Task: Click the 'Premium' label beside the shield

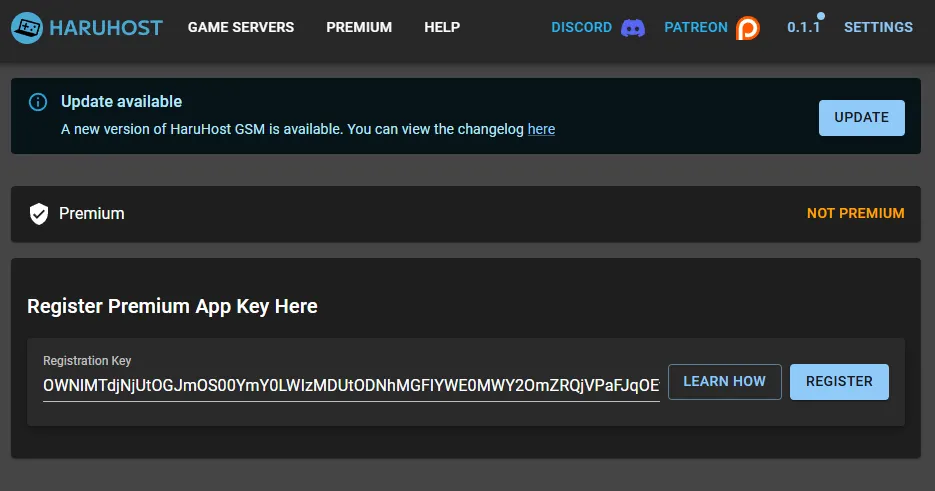Action: [92, 214]
